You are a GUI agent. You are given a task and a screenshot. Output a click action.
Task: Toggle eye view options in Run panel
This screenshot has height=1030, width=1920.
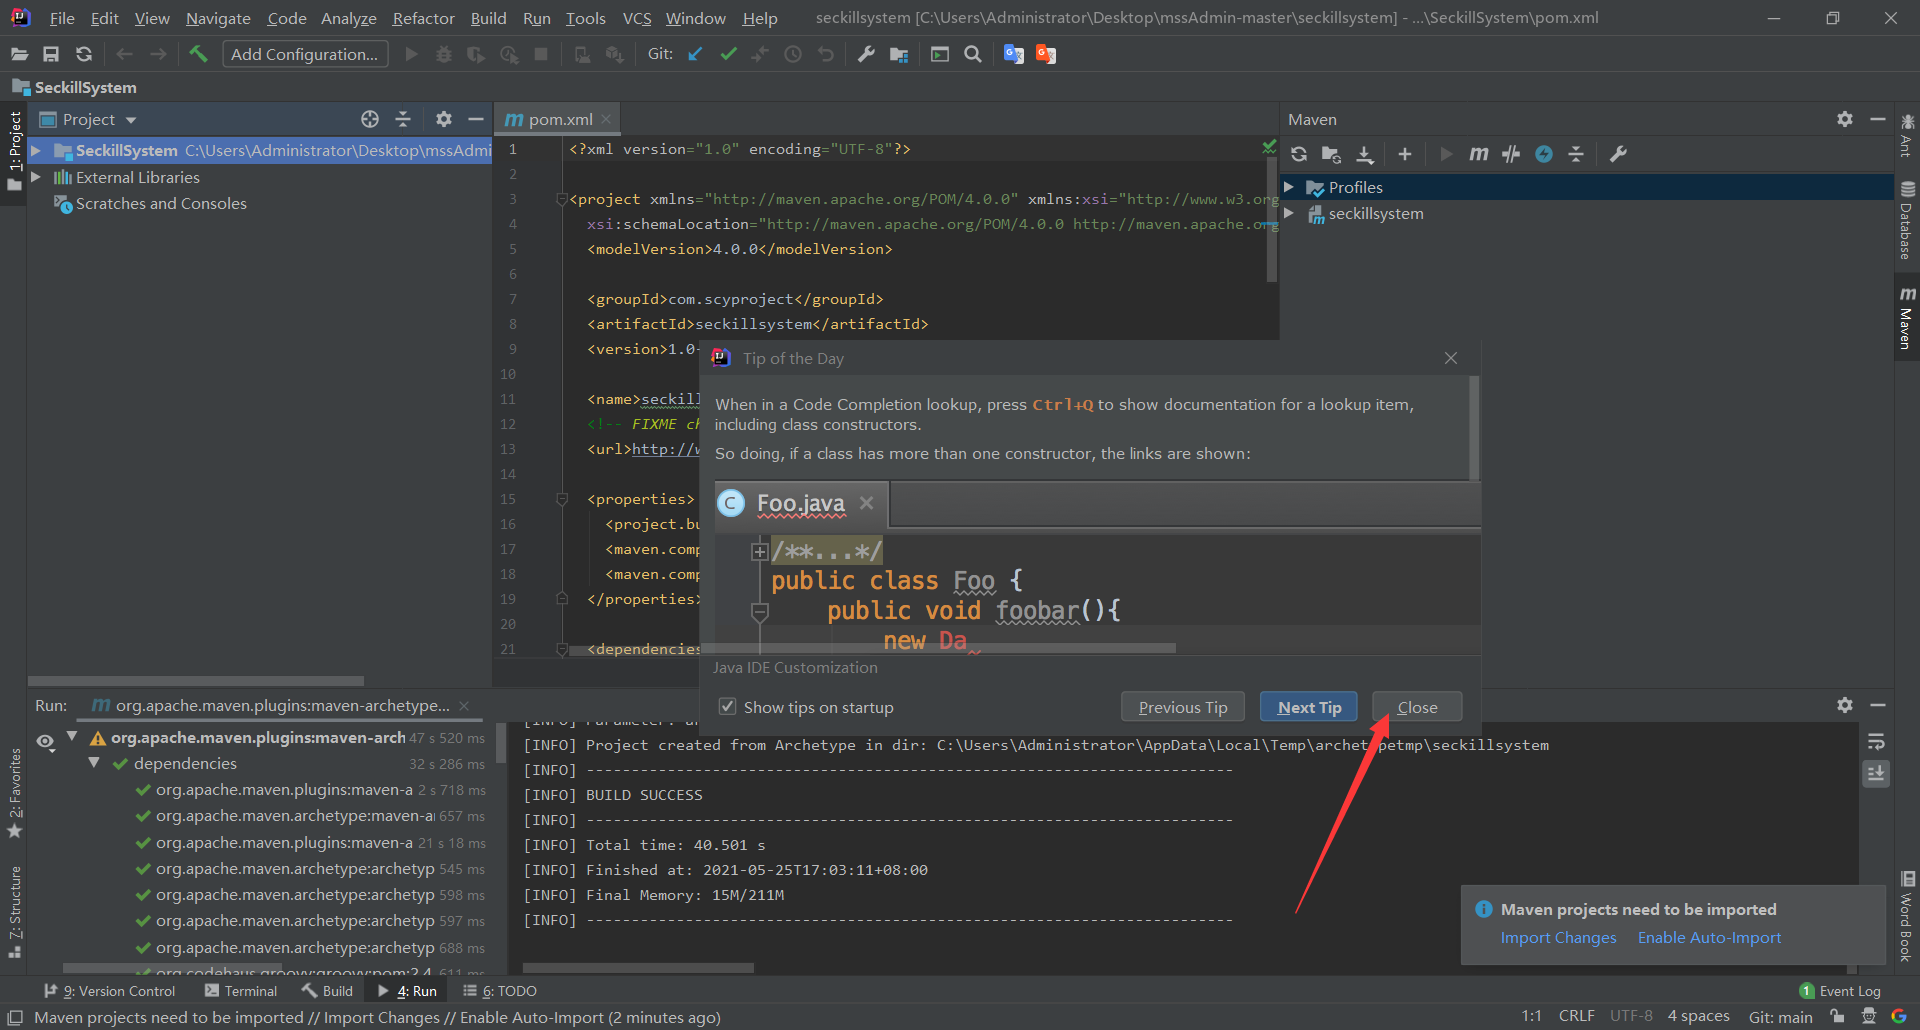coord(45,741)
